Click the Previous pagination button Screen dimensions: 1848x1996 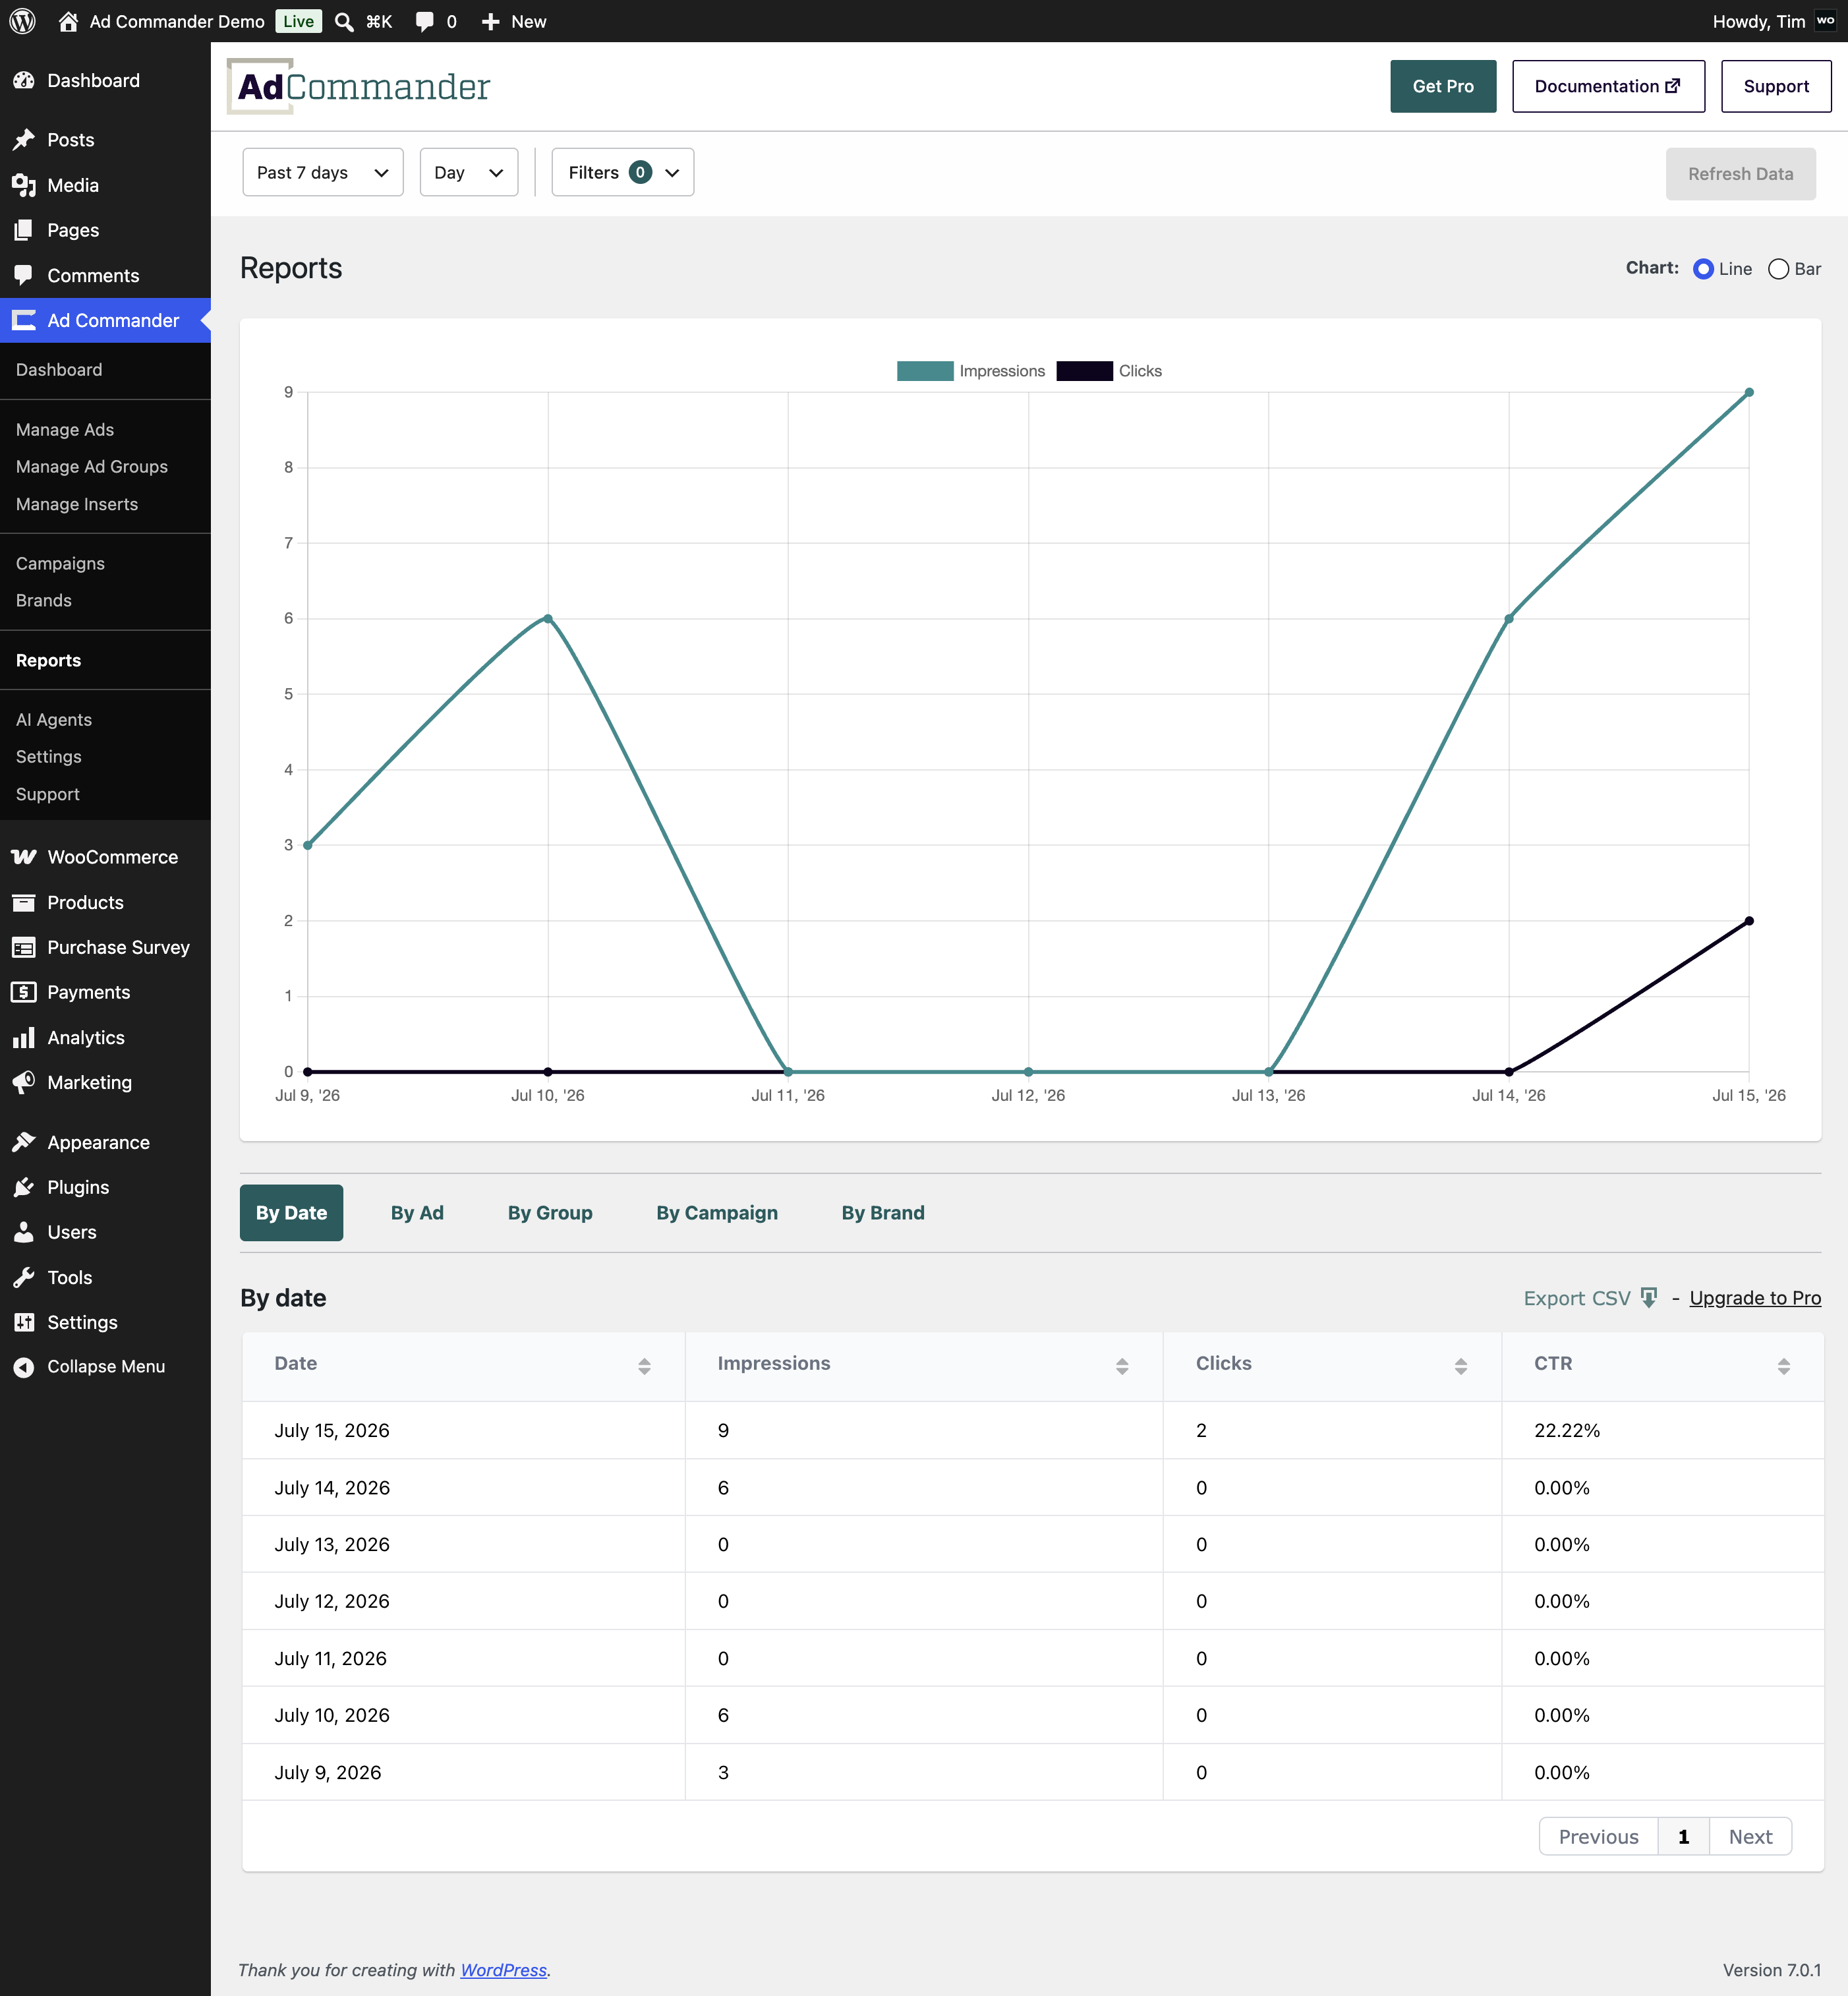[1598, 1837]
